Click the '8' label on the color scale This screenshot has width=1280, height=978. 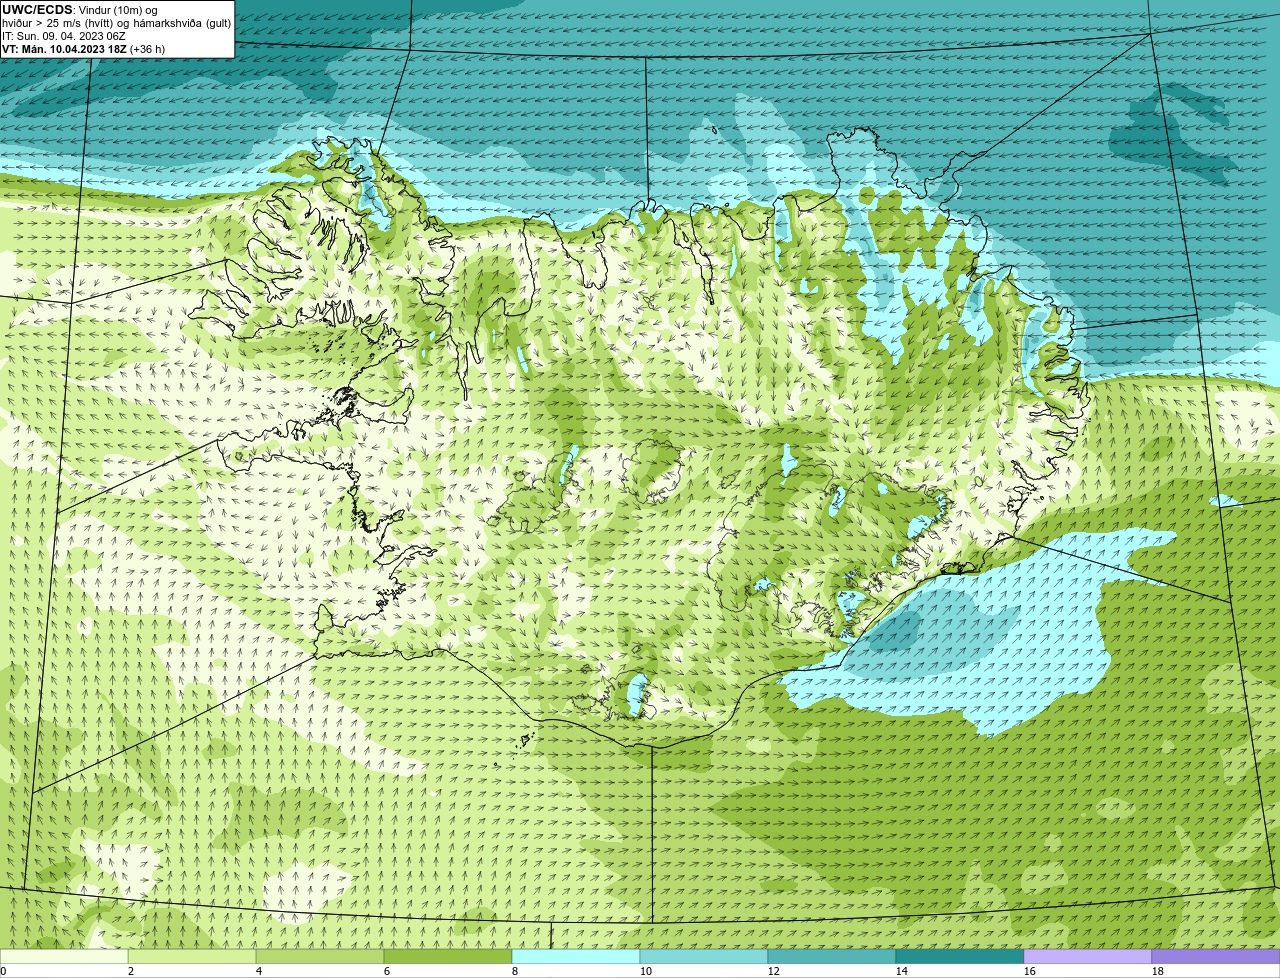pos(515,971)
